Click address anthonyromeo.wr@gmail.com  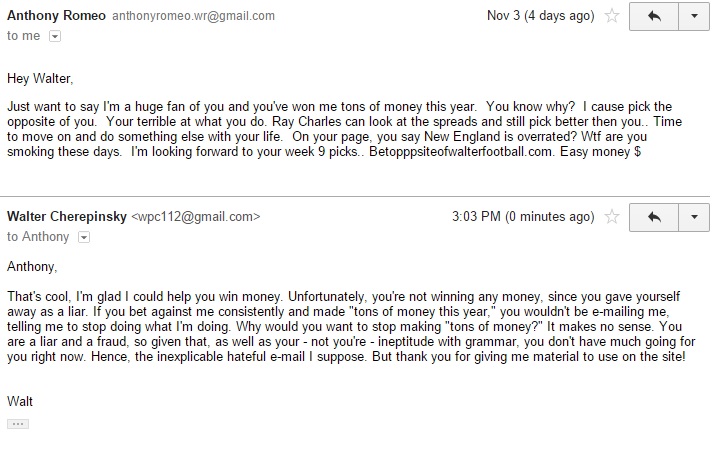(194, 16)
